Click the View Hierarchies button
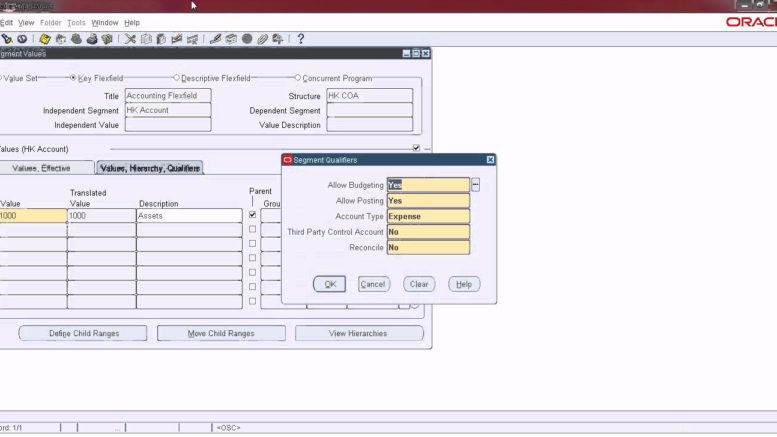Image resolution: width=777 pixels, height=437 pixels. point(358,333)
